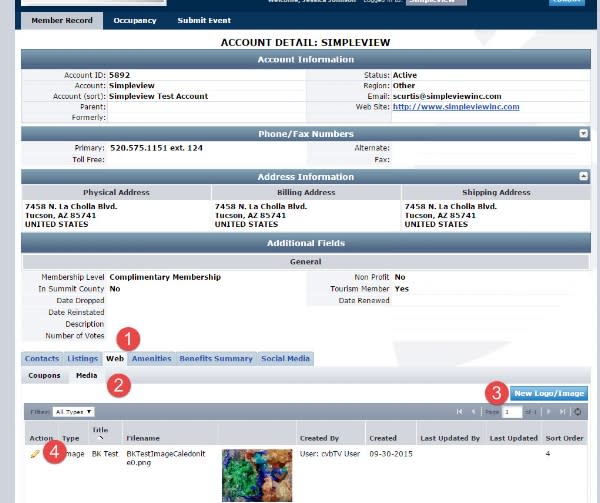Go to last page of media grid
This screenshot has width=600, height=503.
coord(562,412)
